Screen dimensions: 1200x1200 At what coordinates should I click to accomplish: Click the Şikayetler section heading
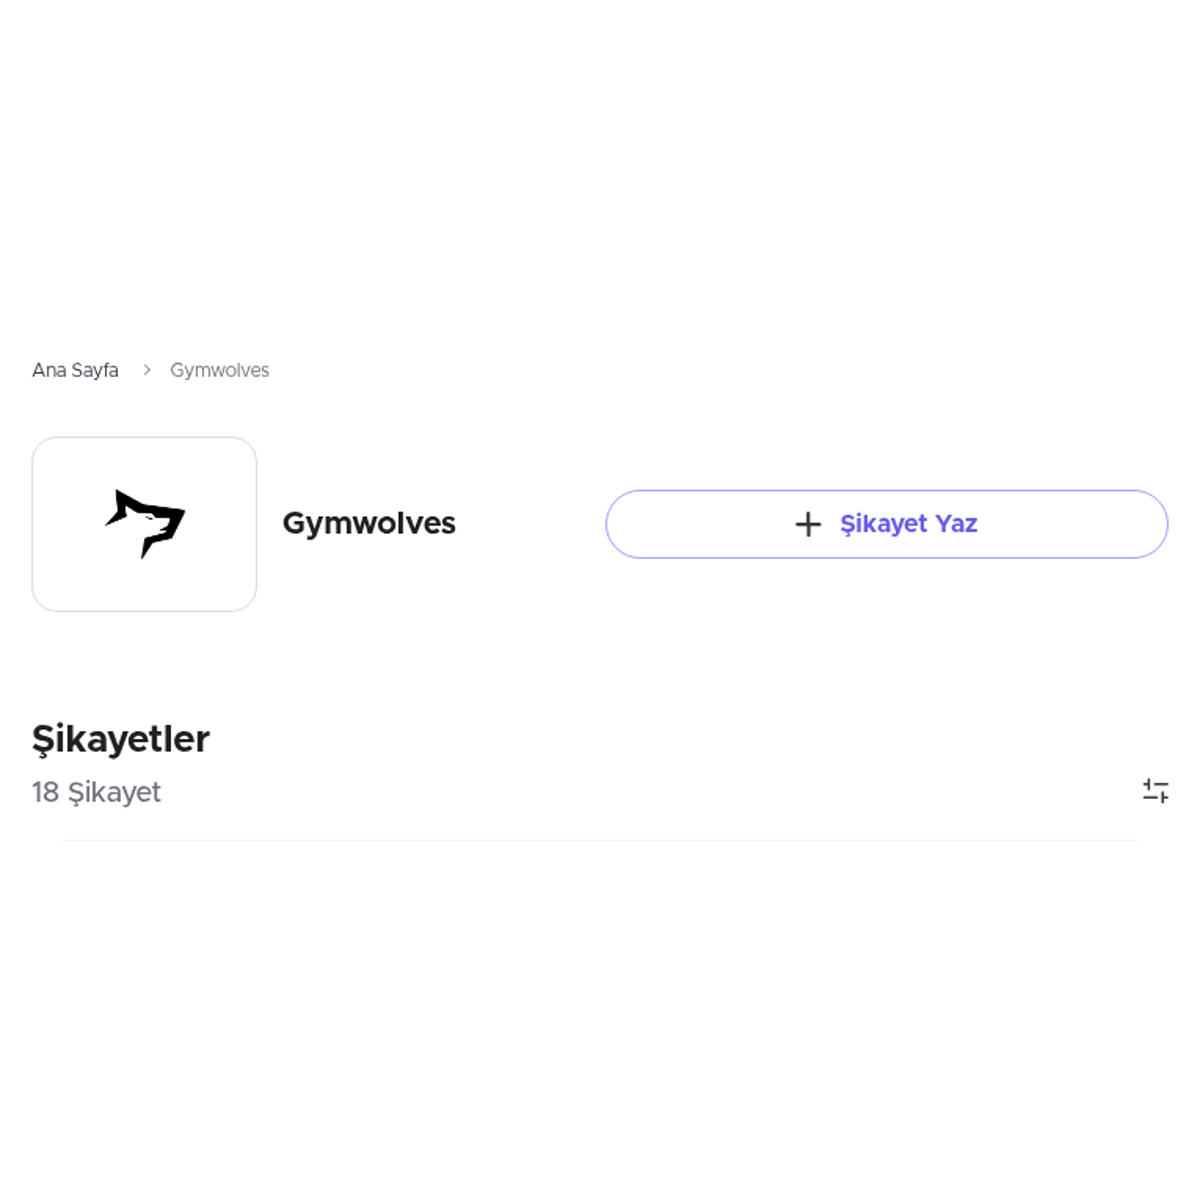coord(121,739)
